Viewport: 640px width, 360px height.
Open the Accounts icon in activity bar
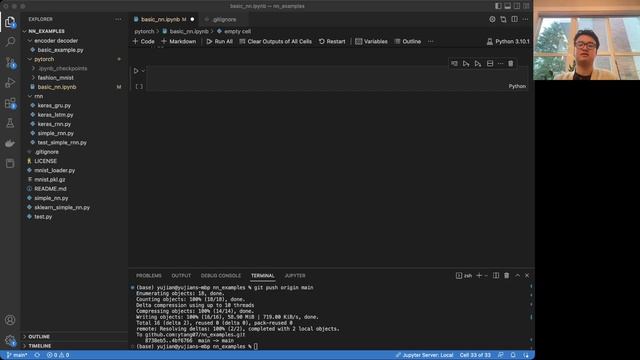(10, 320)
